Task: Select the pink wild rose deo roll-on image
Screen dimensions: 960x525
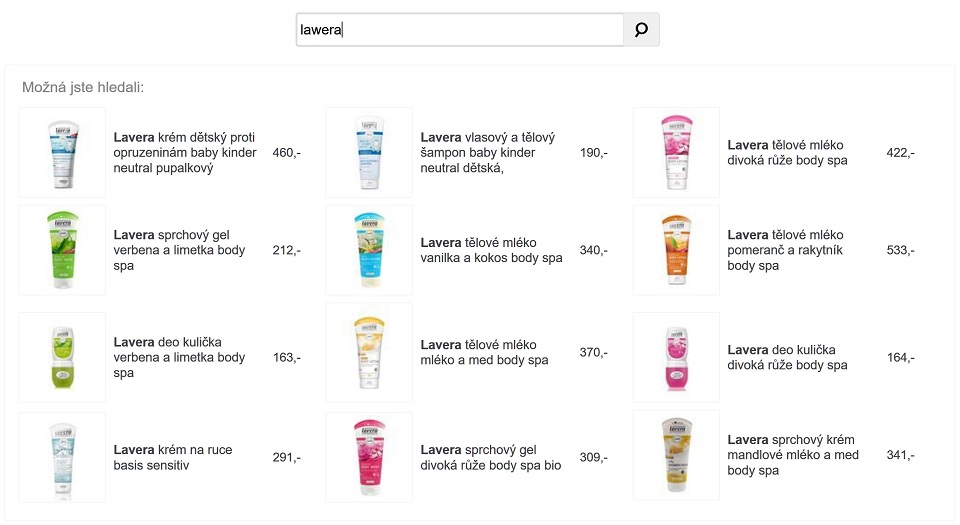Action: (676, 357)
